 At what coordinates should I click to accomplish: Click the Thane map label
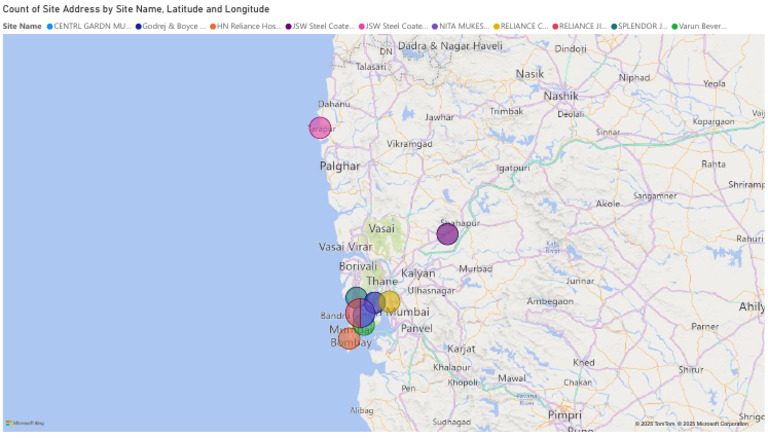(382, 281)
